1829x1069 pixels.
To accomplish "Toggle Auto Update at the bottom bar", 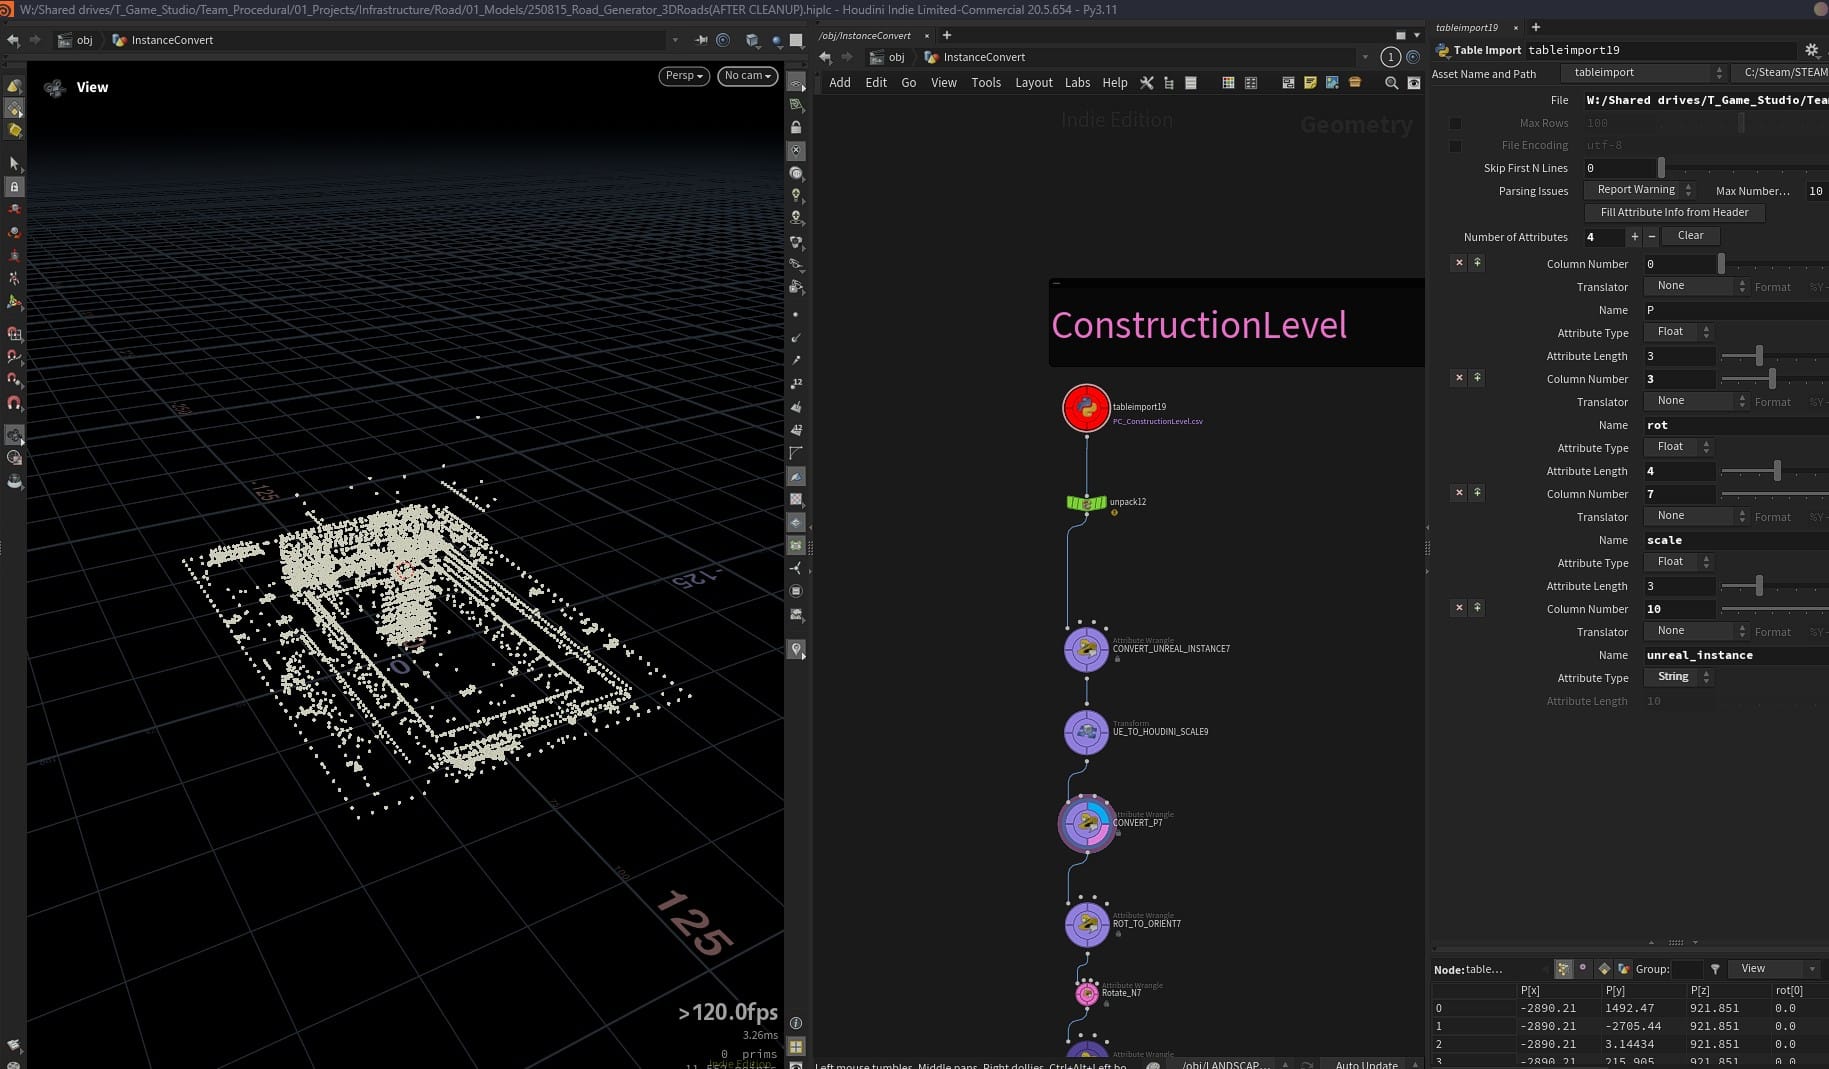I will point(1367,1065).
